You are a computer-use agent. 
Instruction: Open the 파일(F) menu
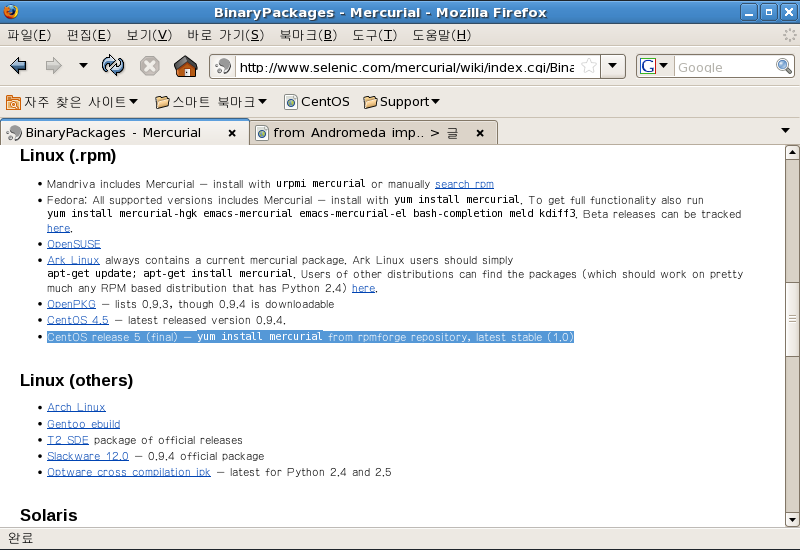coord(29,35)
